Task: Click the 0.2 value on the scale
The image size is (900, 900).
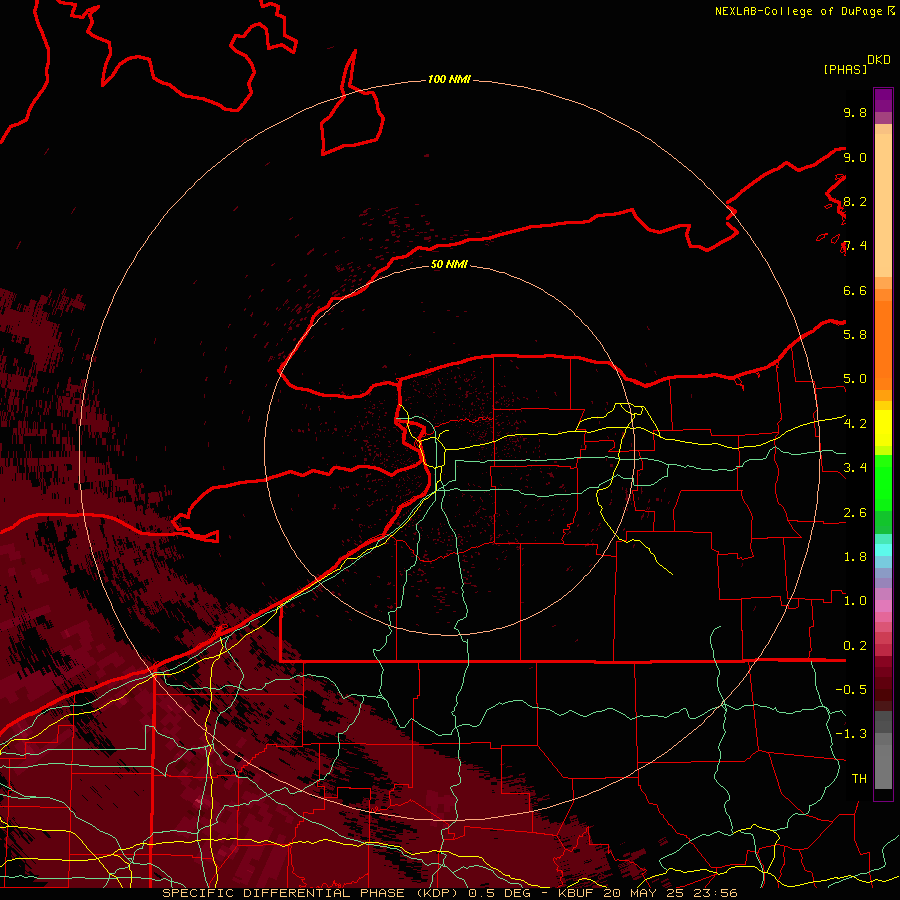Action: 855,646
